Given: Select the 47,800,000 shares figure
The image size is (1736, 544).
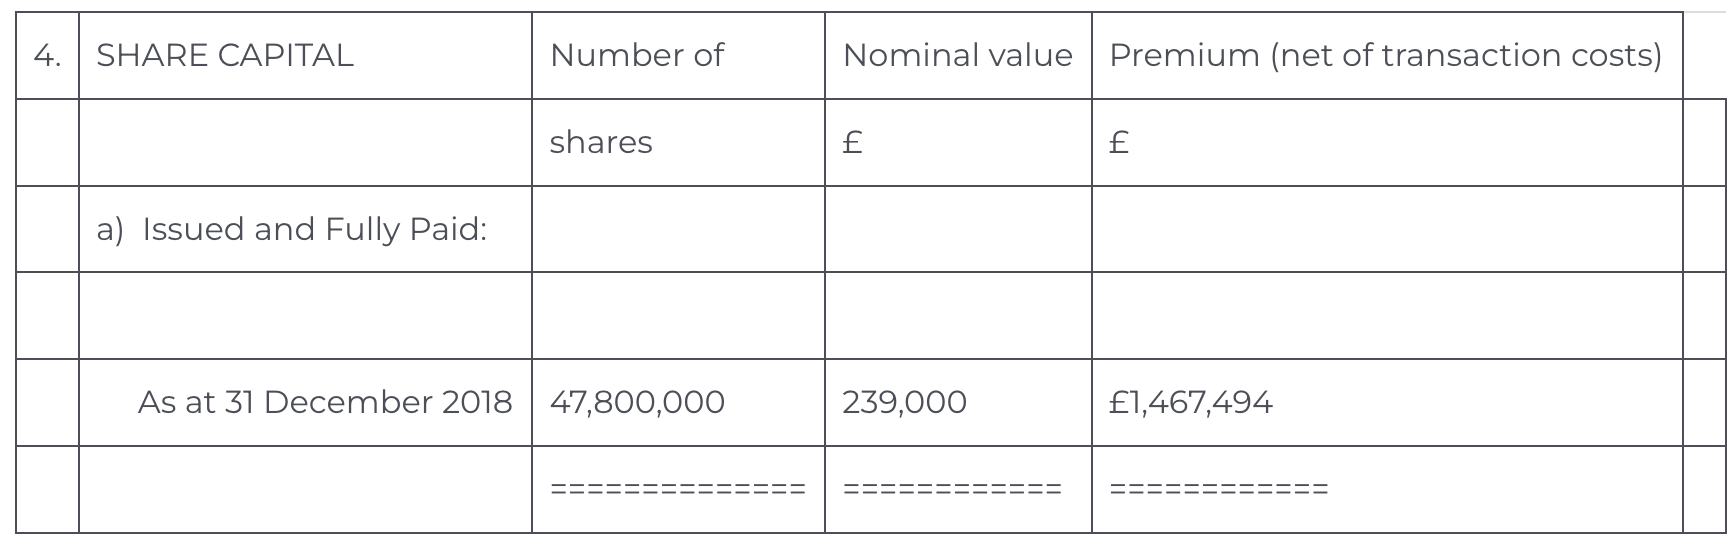Looking at the screenshot, I should [x=637, y=402].
